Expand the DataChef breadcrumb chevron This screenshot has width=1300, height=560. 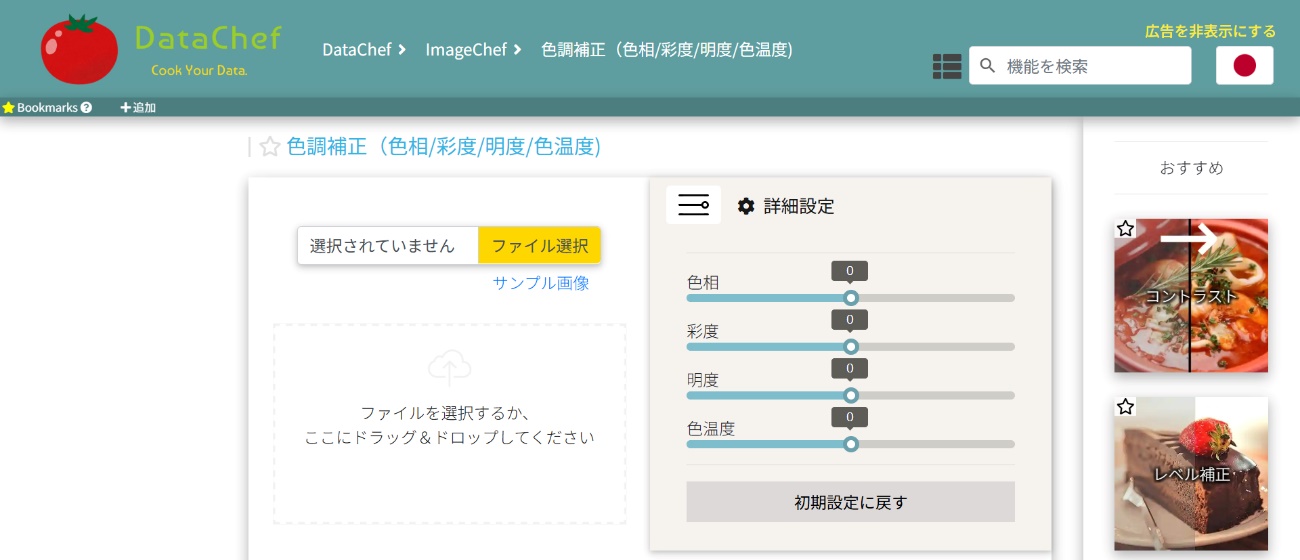click(402, 49)
